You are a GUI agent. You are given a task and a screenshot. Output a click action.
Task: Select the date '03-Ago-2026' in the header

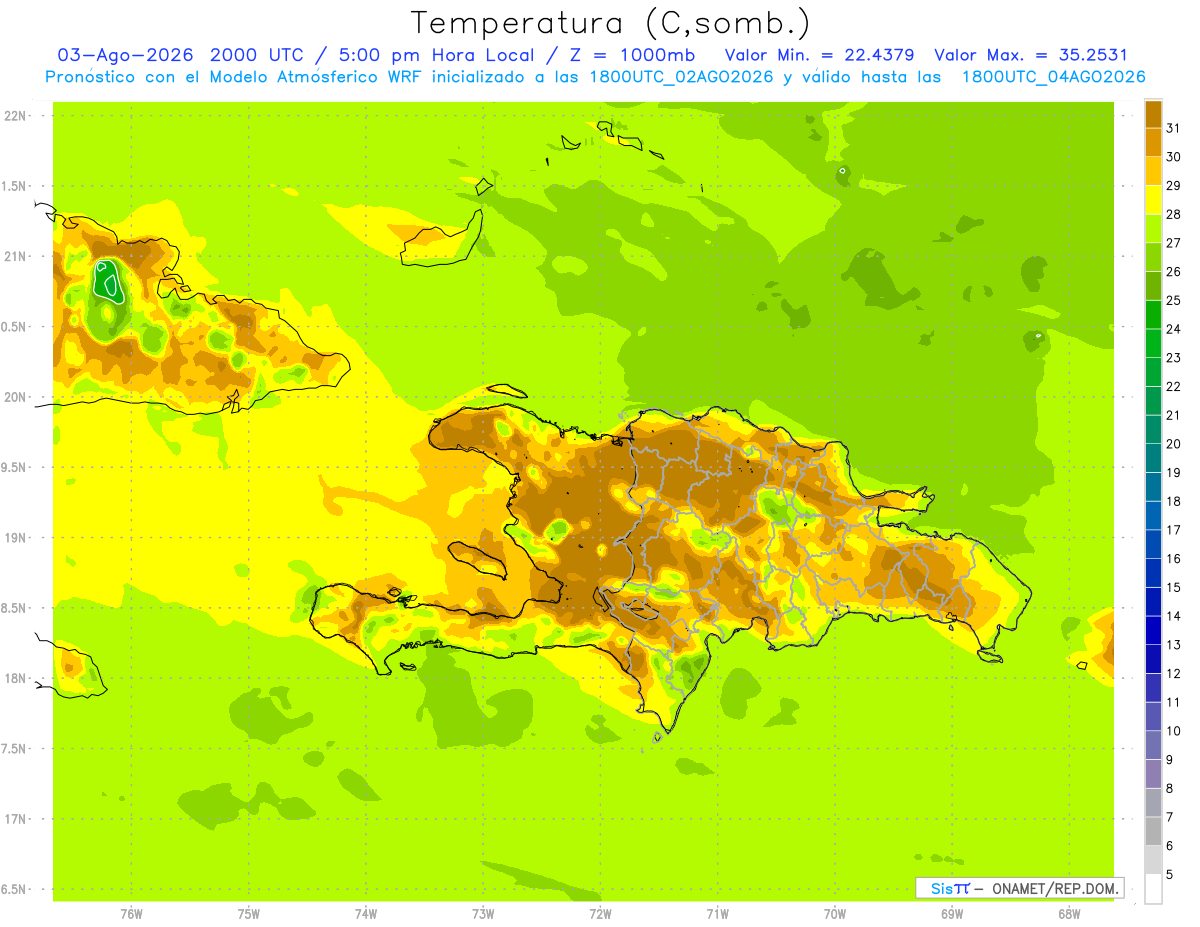pos(126,55)
